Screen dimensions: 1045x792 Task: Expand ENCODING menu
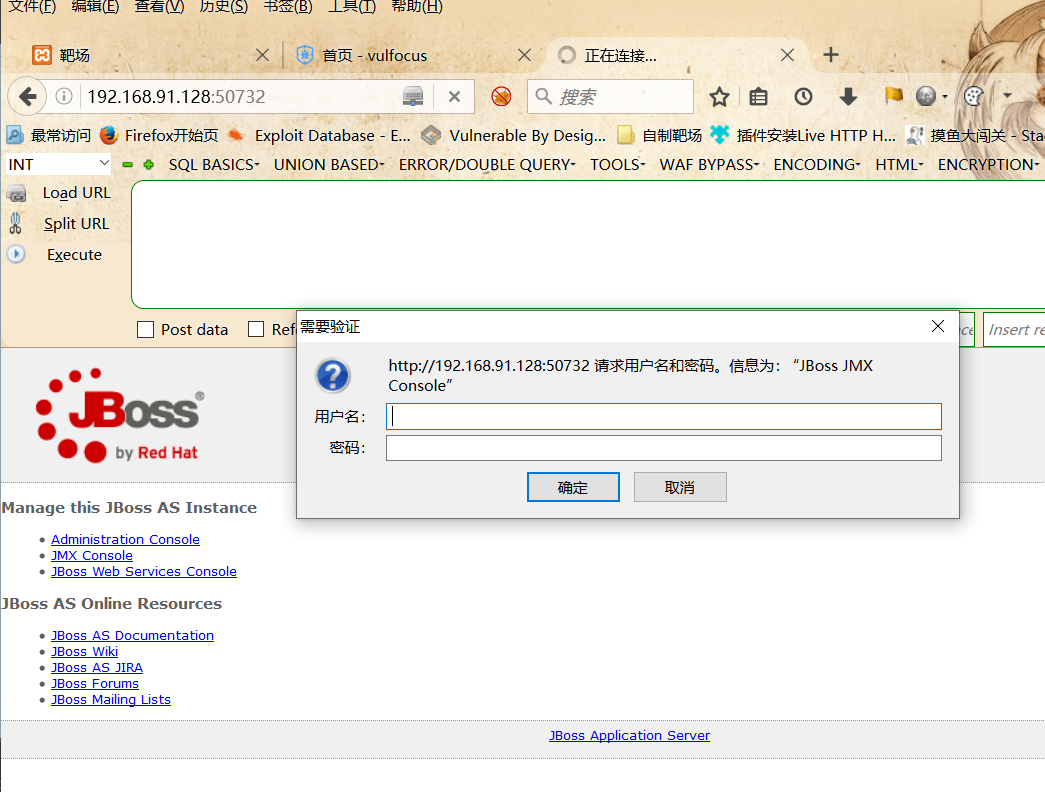pyautogui.click(x=817, y=165)
